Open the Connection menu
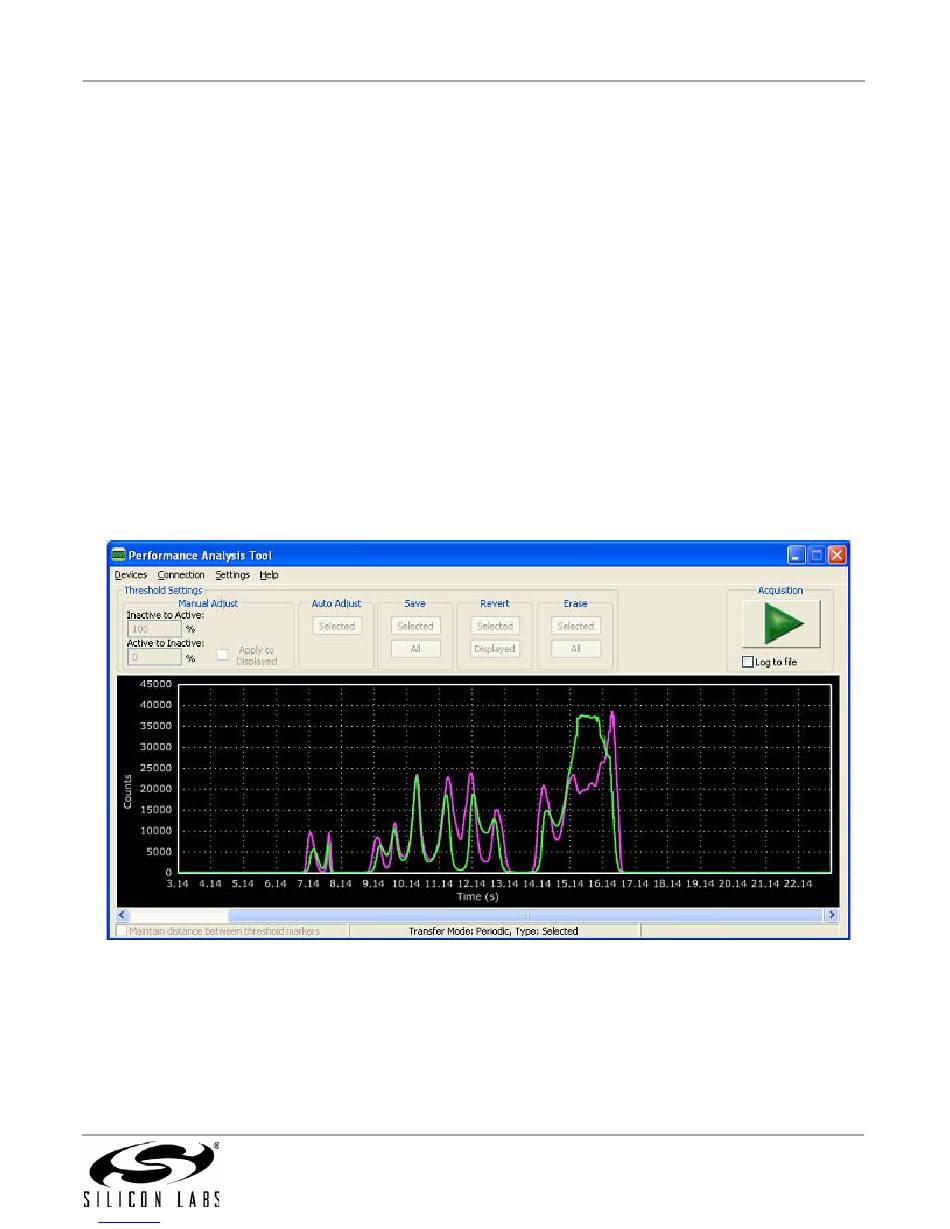The height and width of the screenshot is (1229, 950). coord(181,575)
